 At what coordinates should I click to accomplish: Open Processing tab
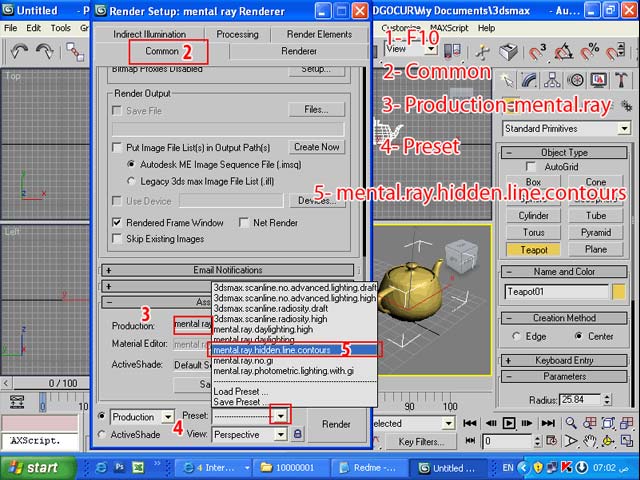(x=237, y=34)
